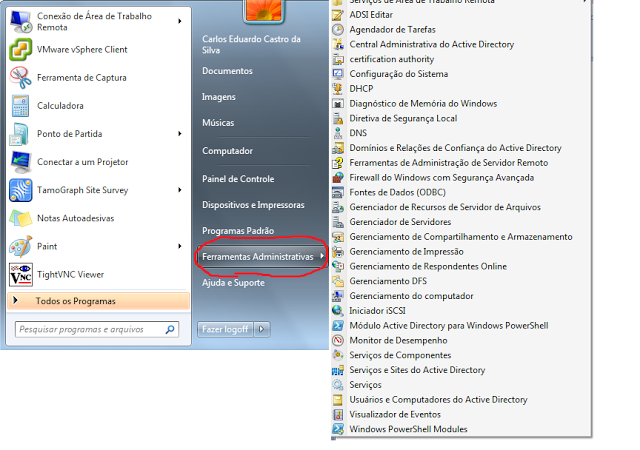Open the VMware vSphere Client icon

click(20, 49)
